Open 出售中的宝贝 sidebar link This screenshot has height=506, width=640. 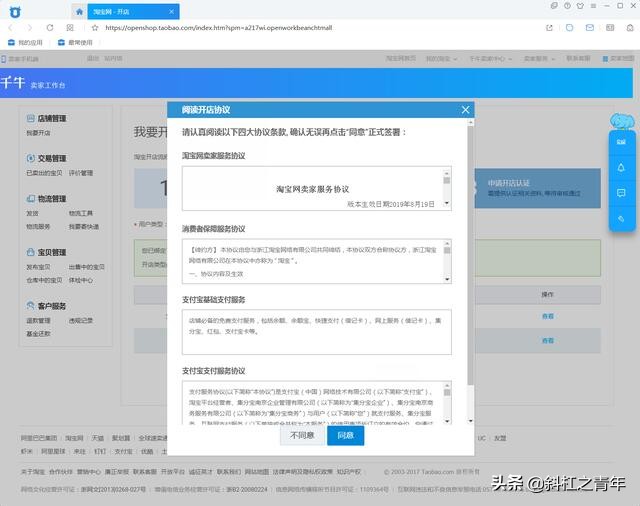[x=87, y=267]
